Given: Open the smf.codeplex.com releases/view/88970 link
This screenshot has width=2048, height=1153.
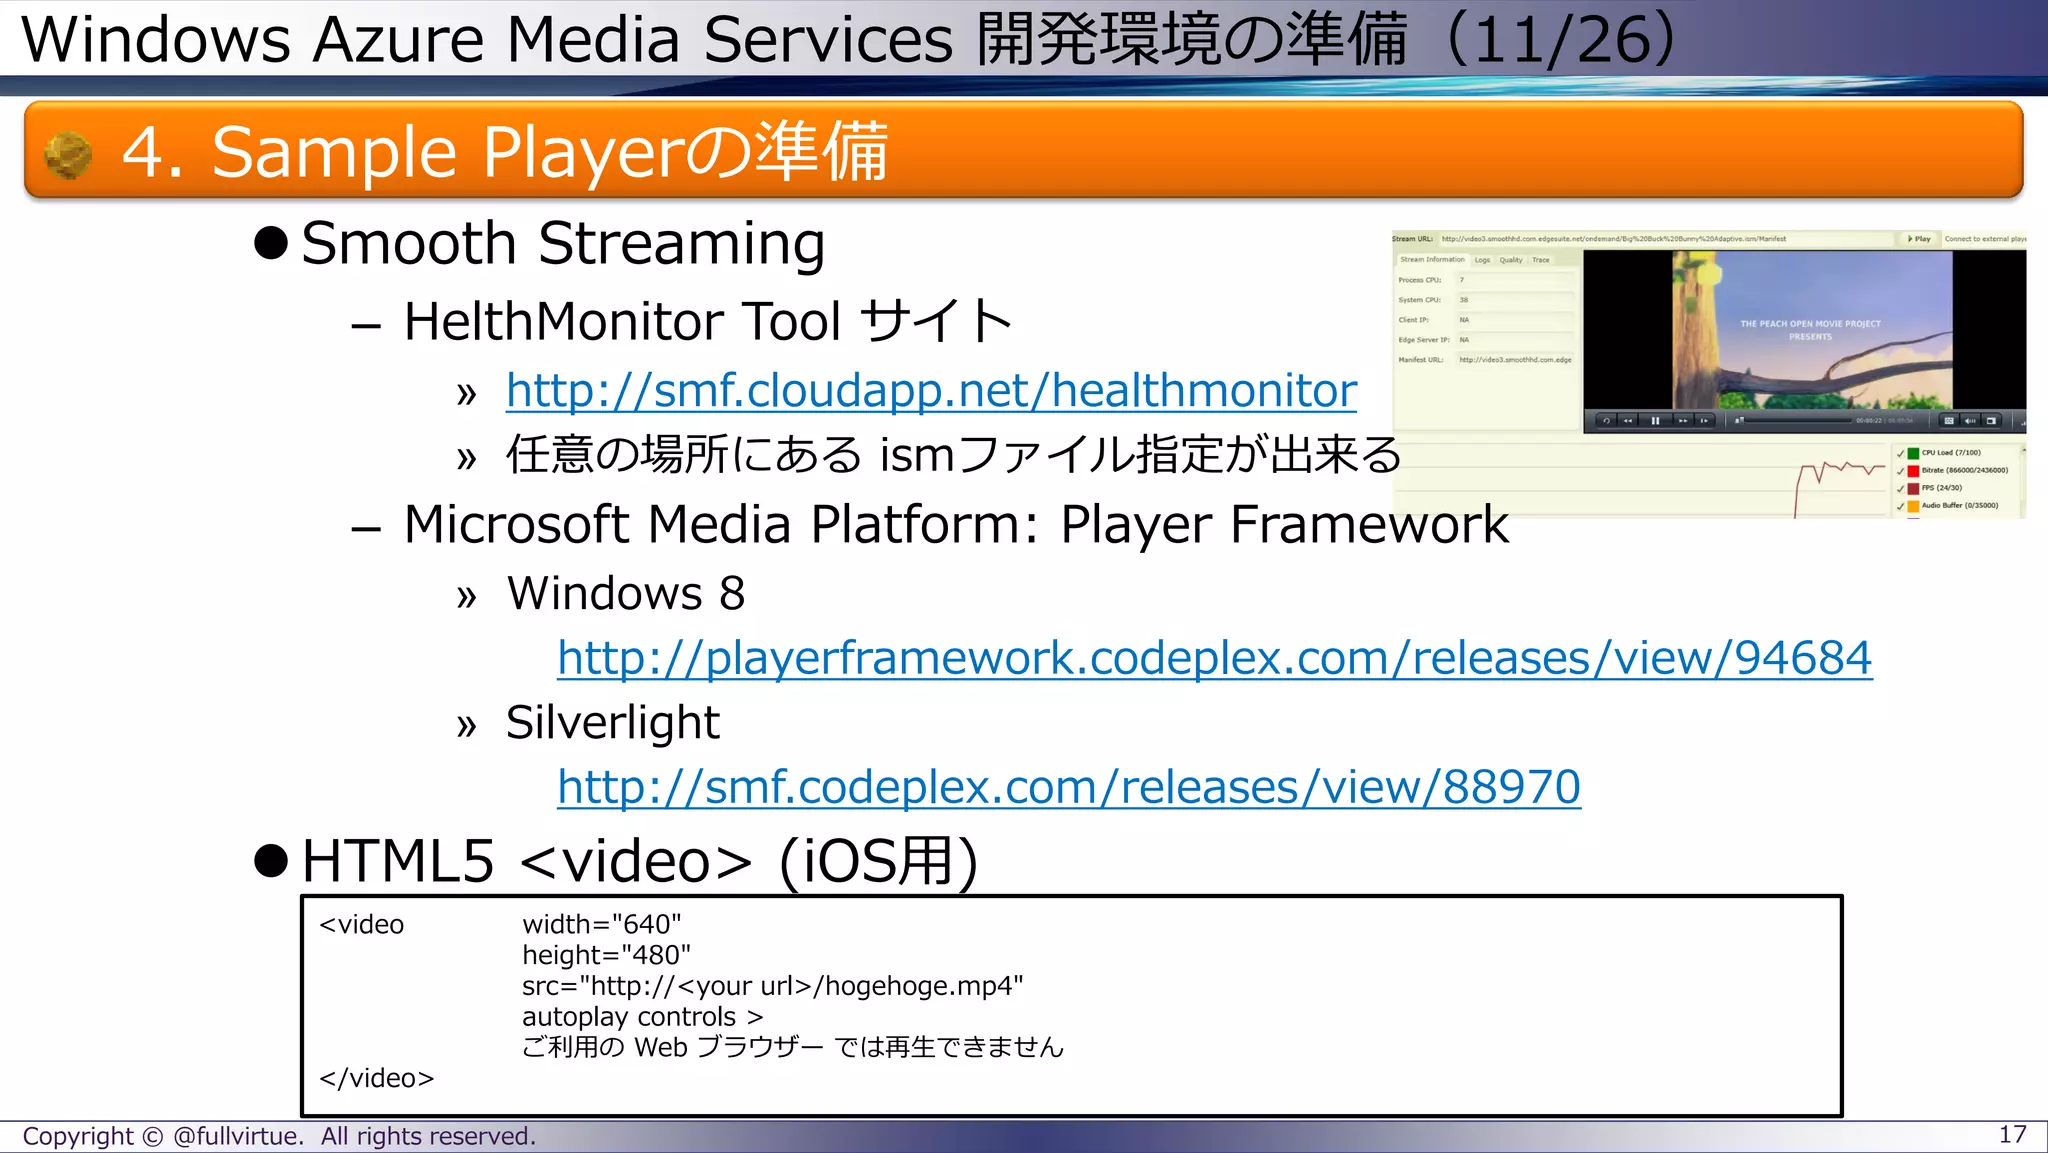Looking at the screenshot, I should tap(1069, 787).
